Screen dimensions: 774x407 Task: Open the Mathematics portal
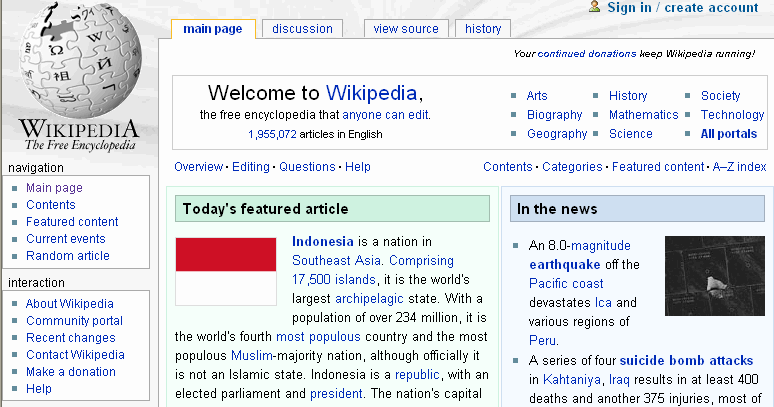tap(643, 115)
